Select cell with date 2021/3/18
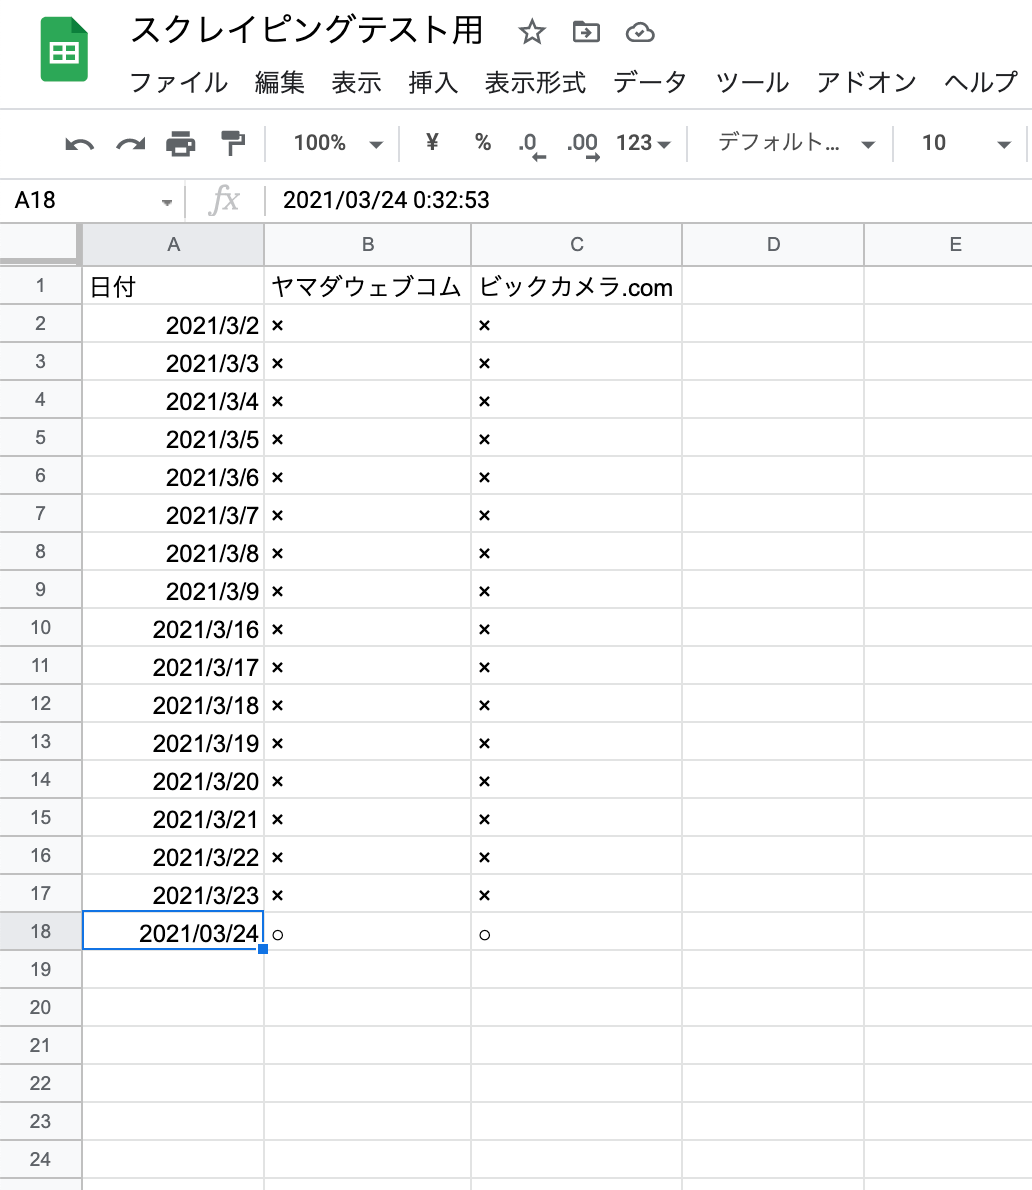This screenshot has height=1190, width=1032. click(173, 704)
